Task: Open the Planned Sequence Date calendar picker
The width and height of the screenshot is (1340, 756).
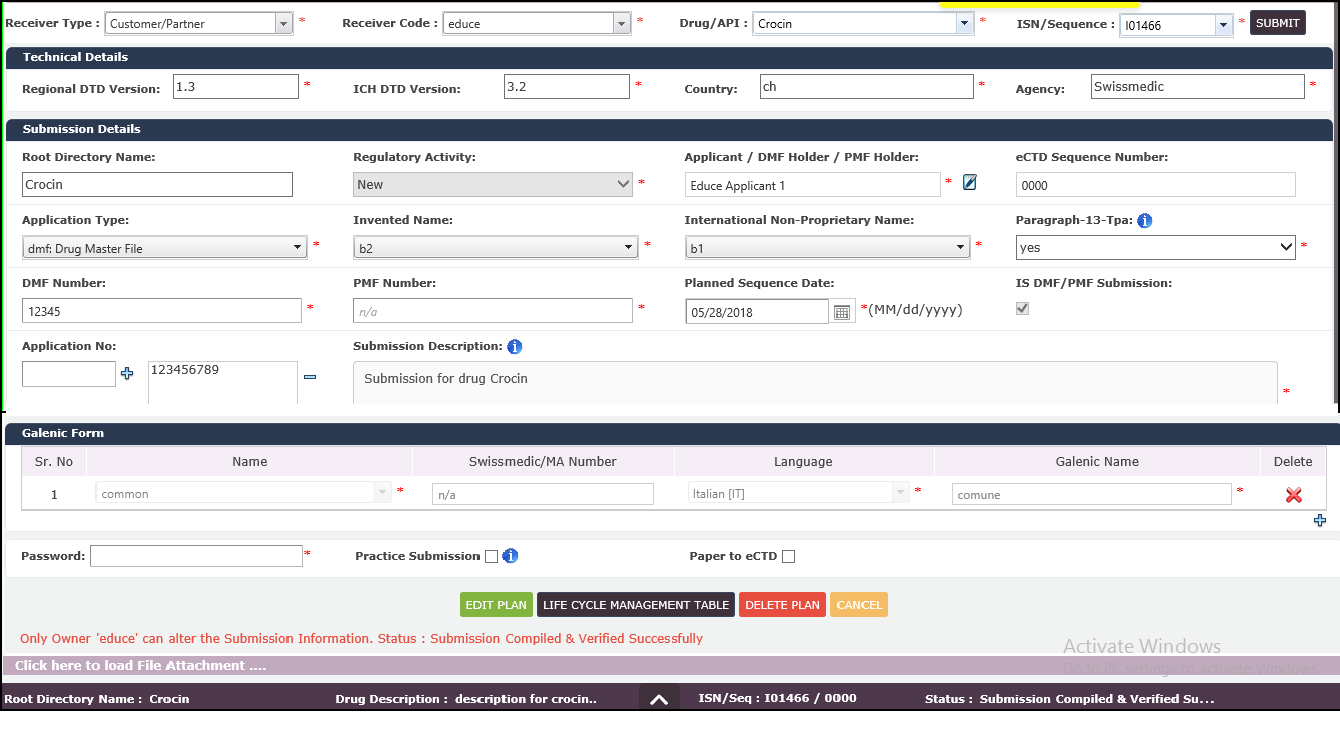Action: pyautogui.click(x=842, y=312)
